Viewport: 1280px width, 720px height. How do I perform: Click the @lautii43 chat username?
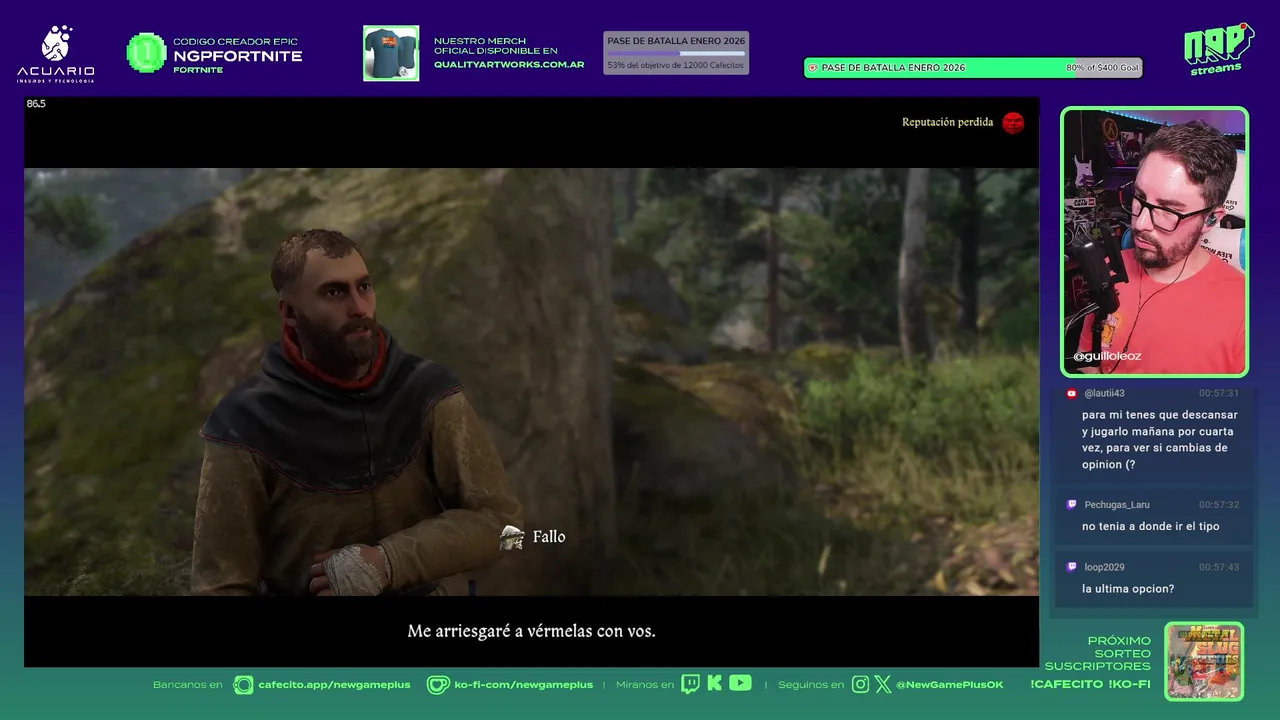pos(1104,393)
